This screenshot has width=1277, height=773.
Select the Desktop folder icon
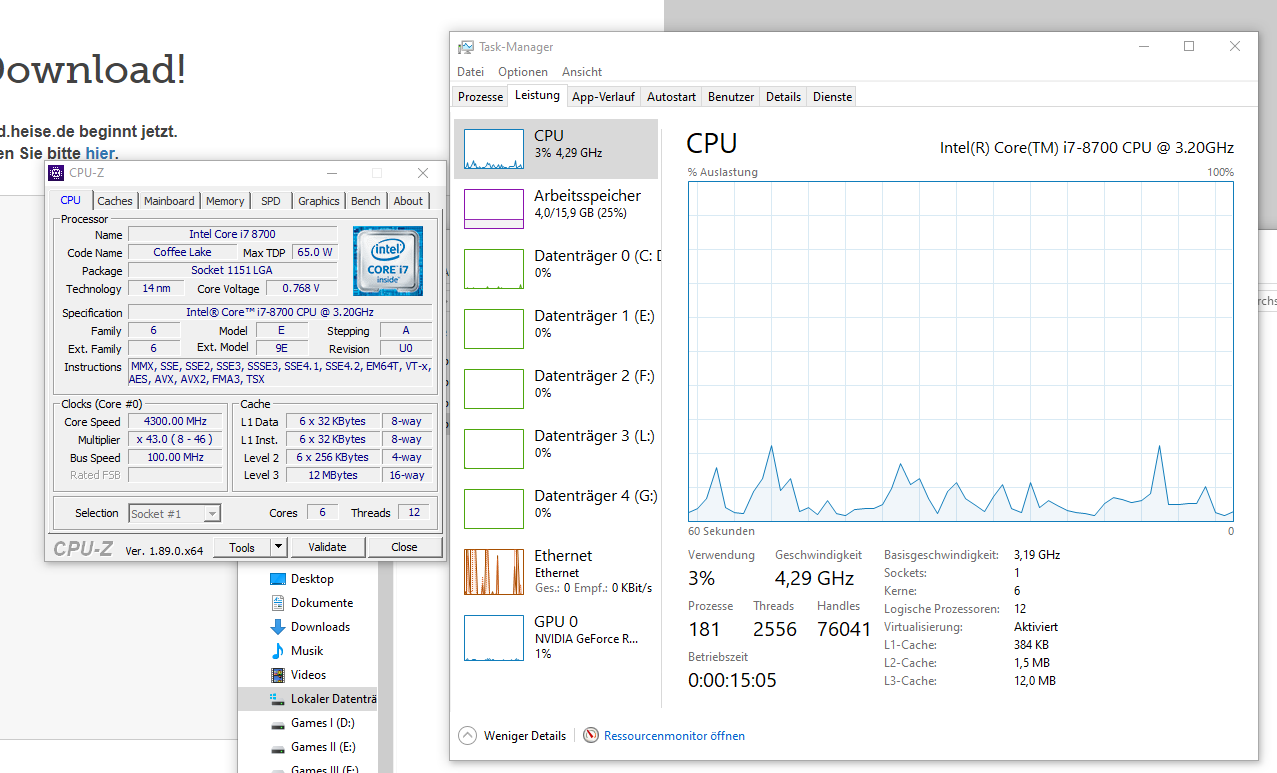(278, 579)
